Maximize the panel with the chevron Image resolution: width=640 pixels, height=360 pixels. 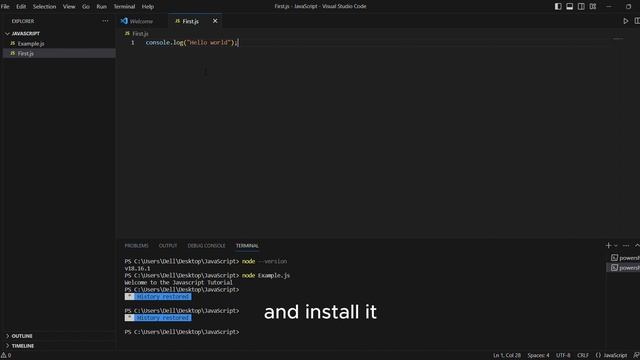(x=637, y=245)
